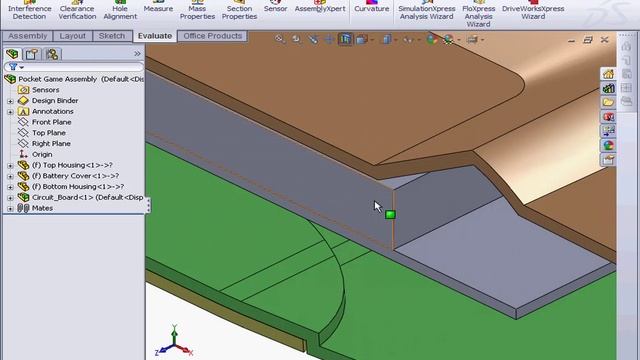The width and height of the screenshot is (640, 360).
Task: Expand the Battery Cover component
Action: tap(10, 176)
